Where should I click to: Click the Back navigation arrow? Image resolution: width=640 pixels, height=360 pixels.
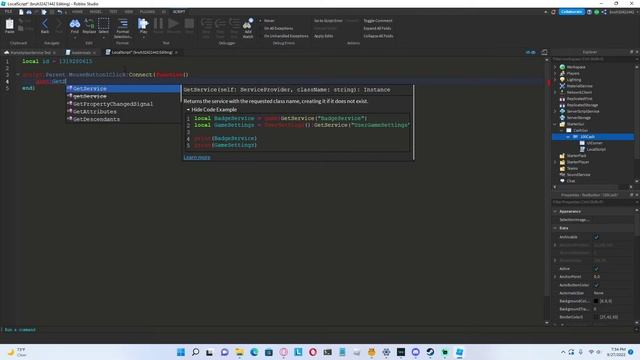click(x=45, y=24)
